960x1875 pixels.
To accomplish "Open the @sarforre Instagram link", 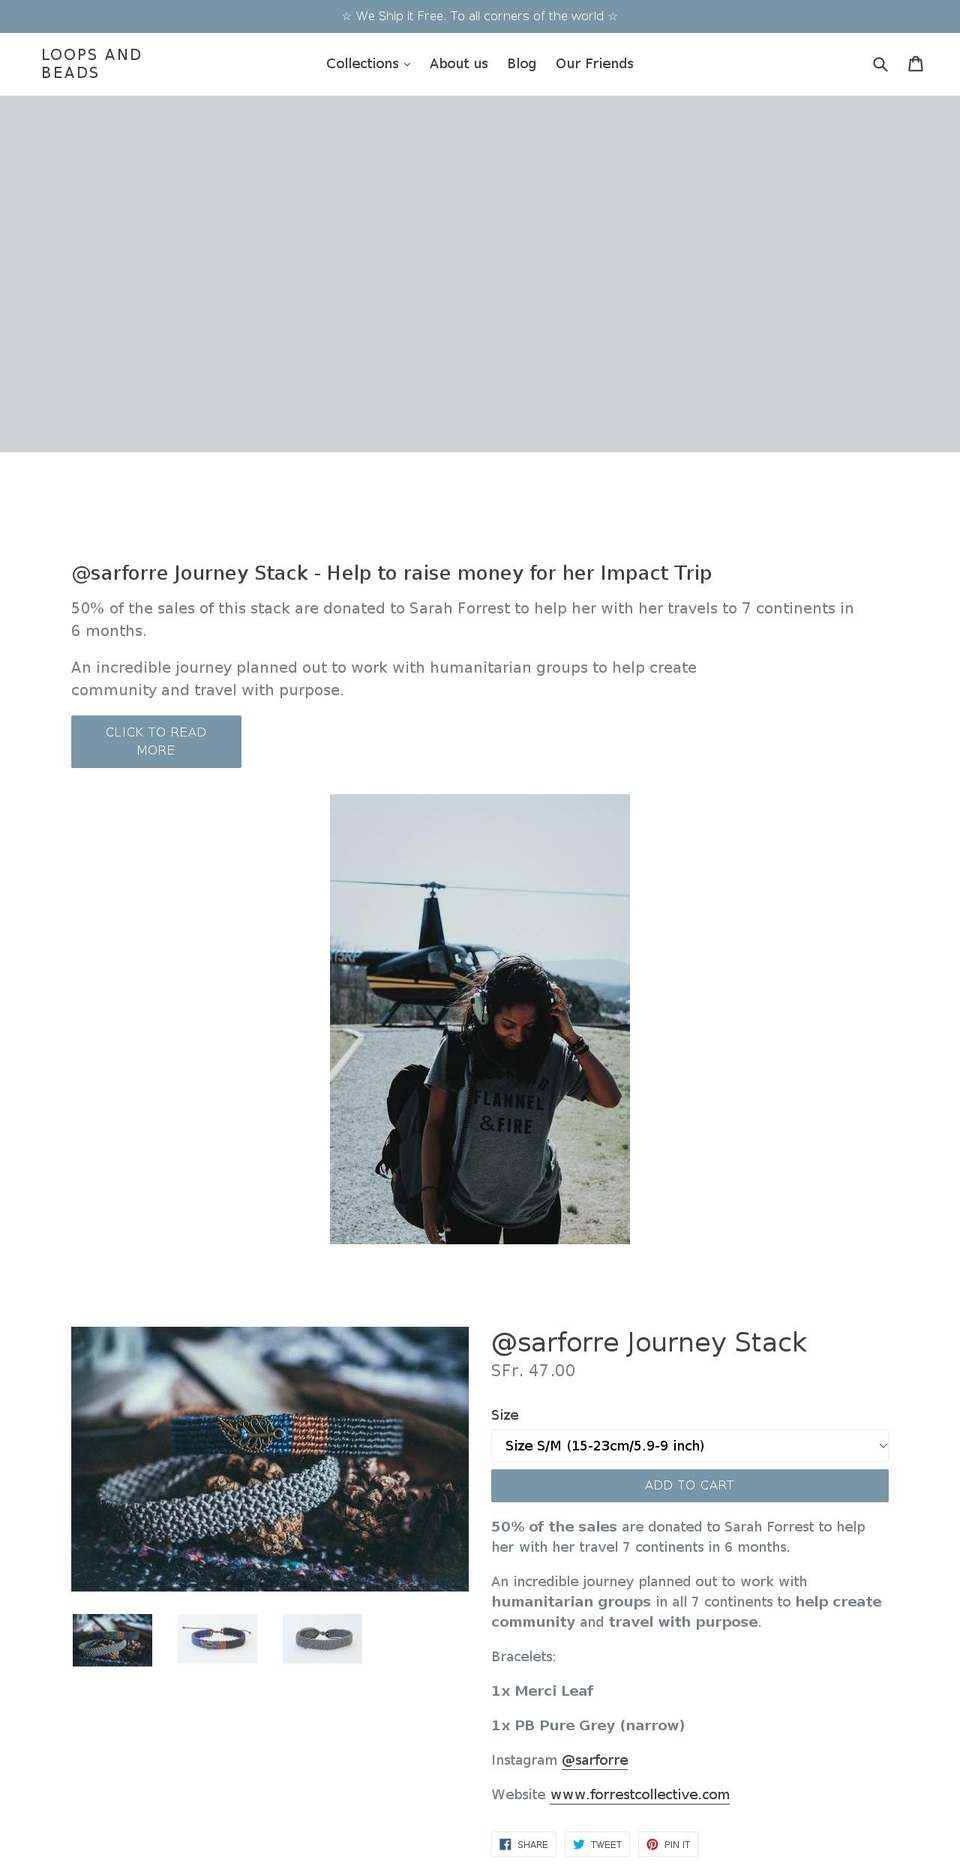I will tap(595, 1760).
